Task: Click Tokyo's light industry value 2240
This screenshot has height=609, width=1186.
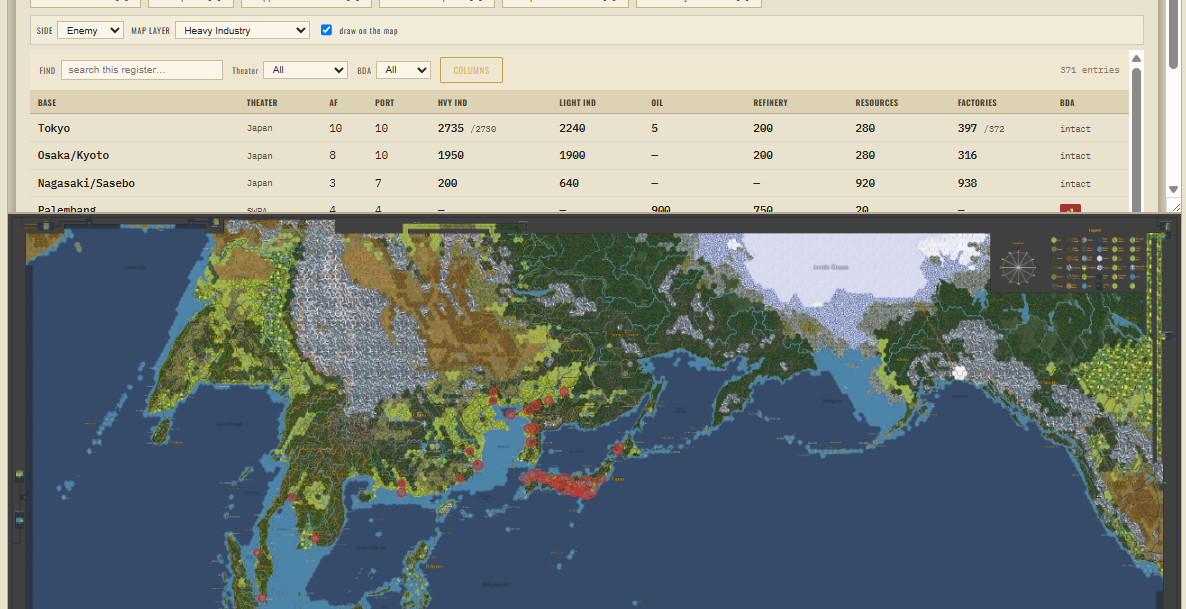Action: pyautogui.click(x=573, y=129)
